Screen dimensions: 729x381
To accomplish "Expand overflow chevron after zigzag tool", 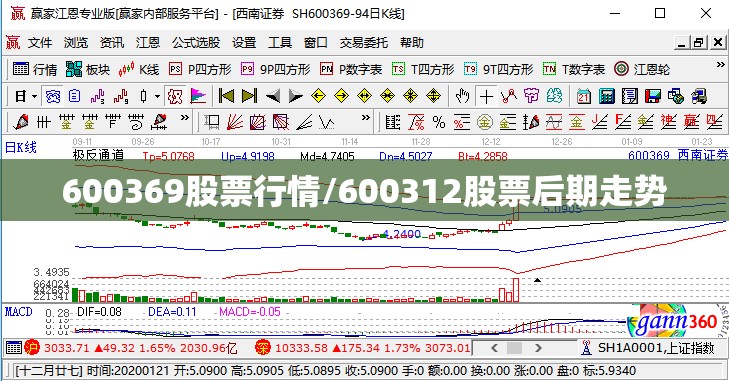I will pyautogui.click(x=366, y=118).
